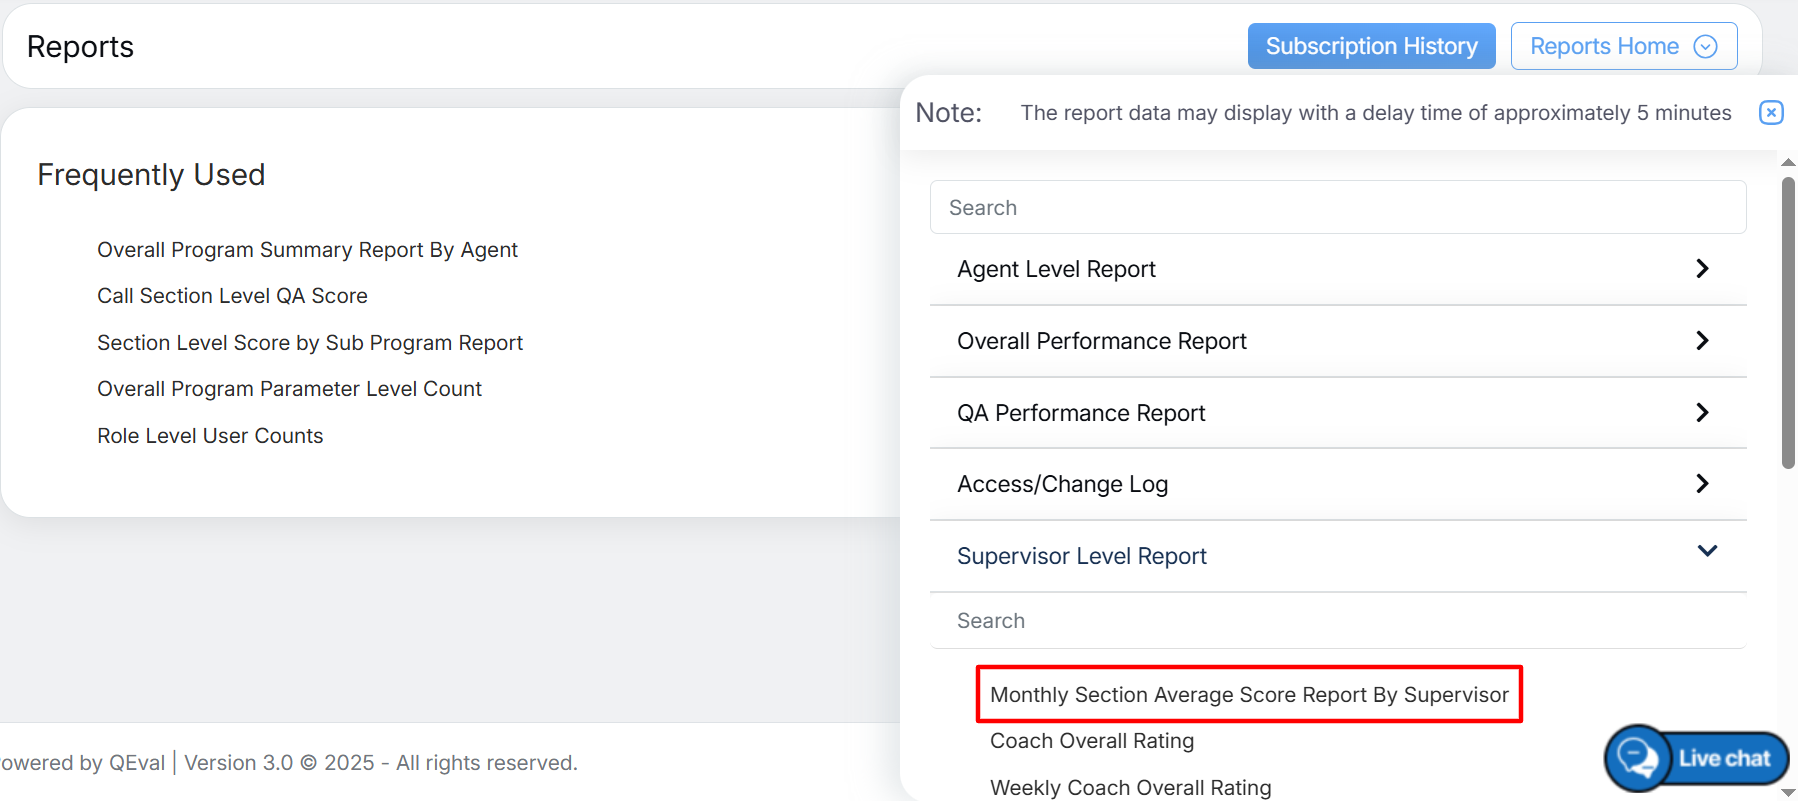Open the Live chat bubble icon
1798x801 pixels.
pos(1637,758)
